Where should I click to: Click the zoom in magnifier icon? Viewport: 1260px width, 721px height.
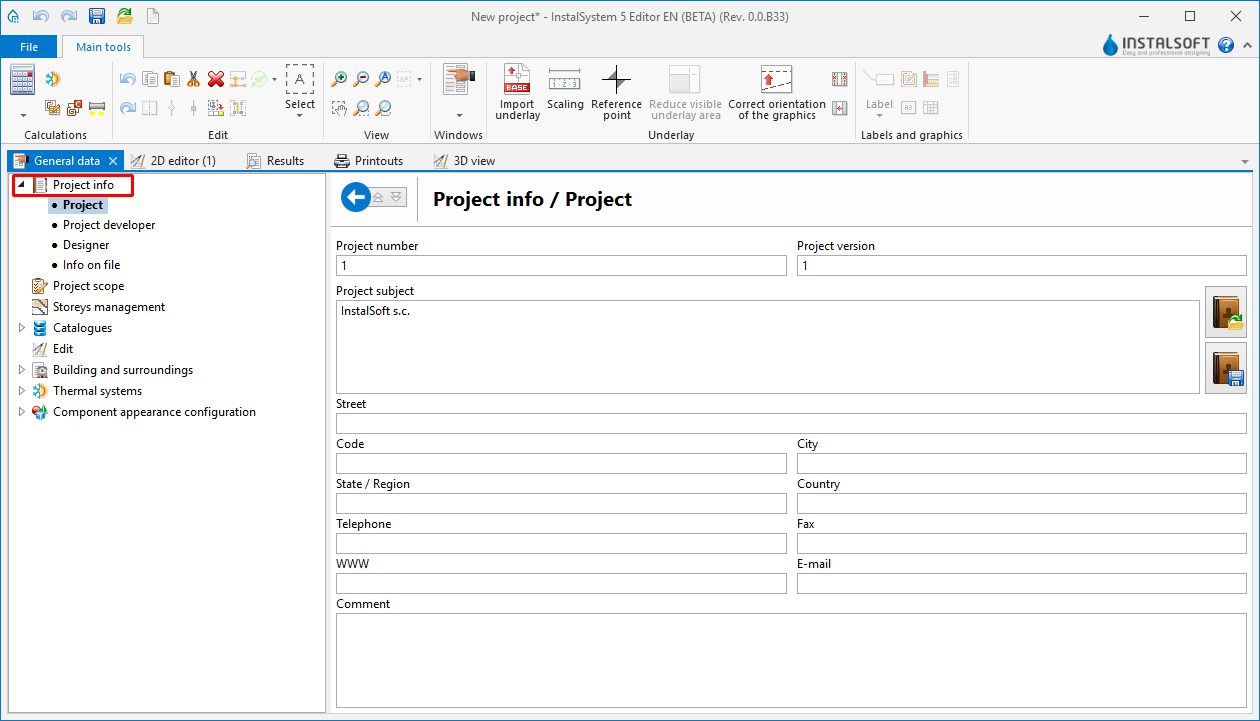click(x=340, y=79)
